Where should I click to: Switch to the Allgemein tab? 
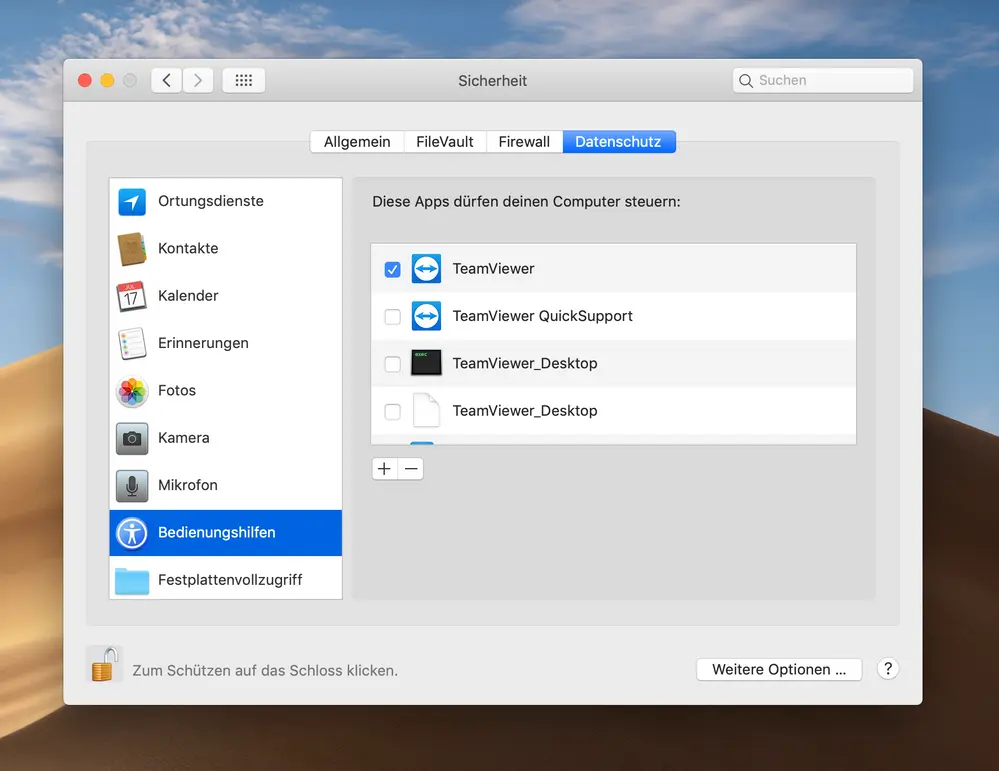point(357,141)
